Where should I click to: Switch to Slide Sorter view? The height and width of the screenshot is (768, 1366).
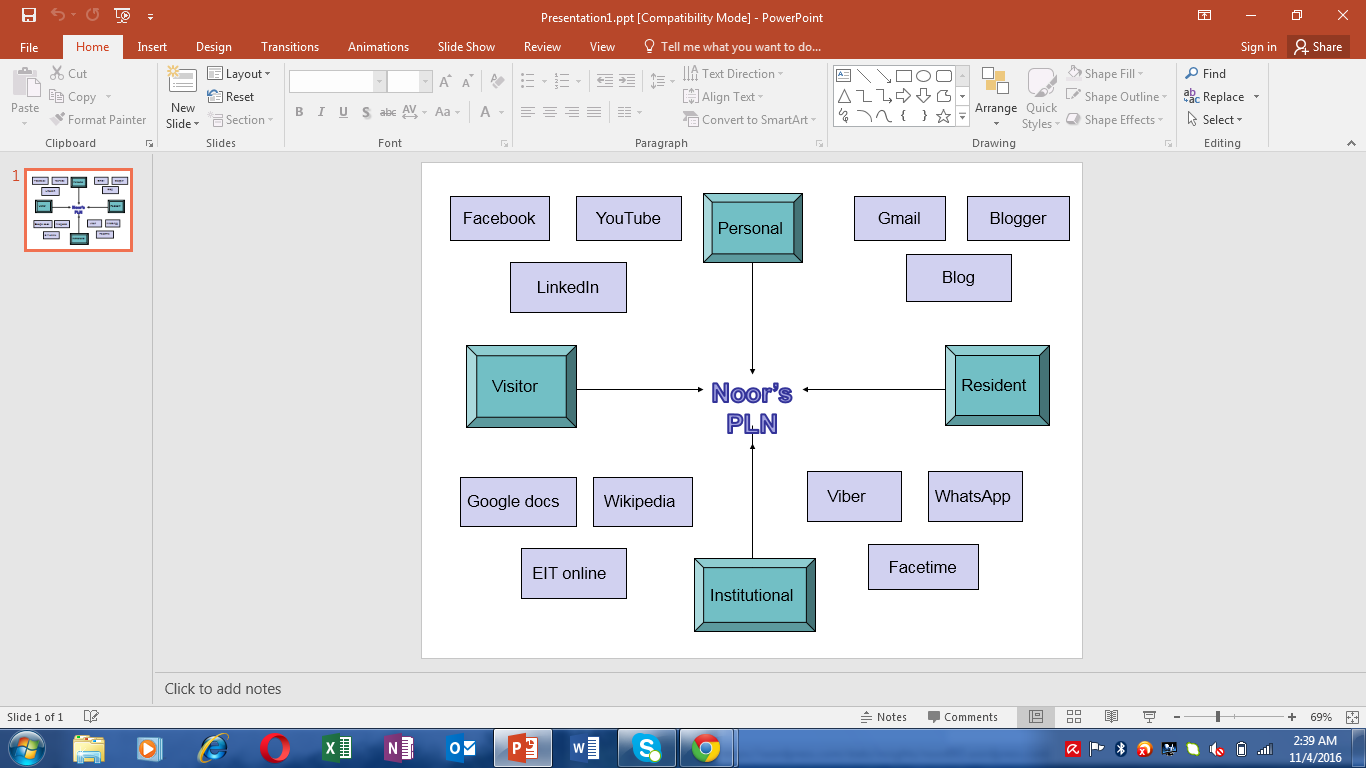(1073, 717)
